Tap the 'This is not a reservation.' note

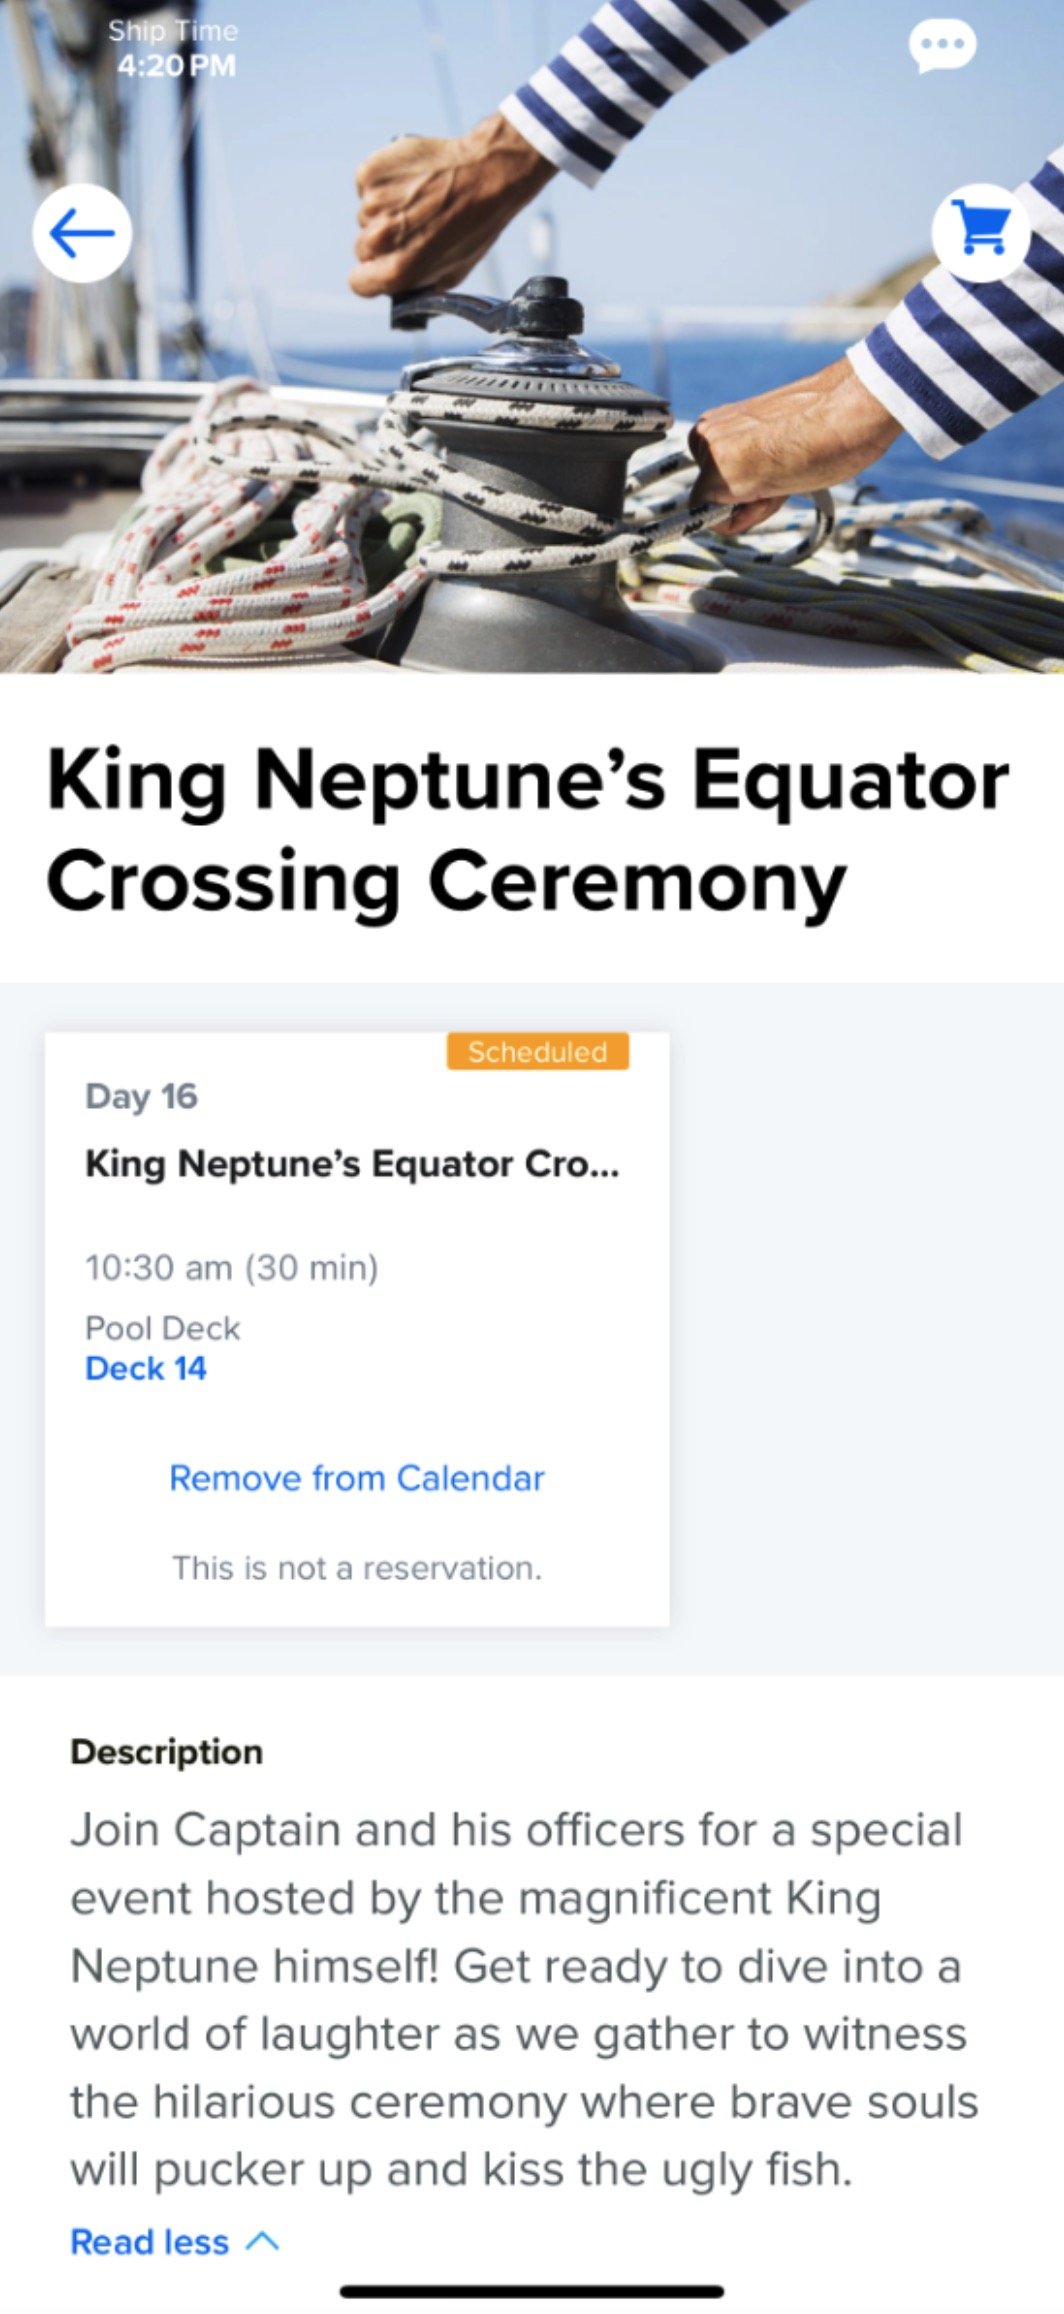[x=357, y=1567]
